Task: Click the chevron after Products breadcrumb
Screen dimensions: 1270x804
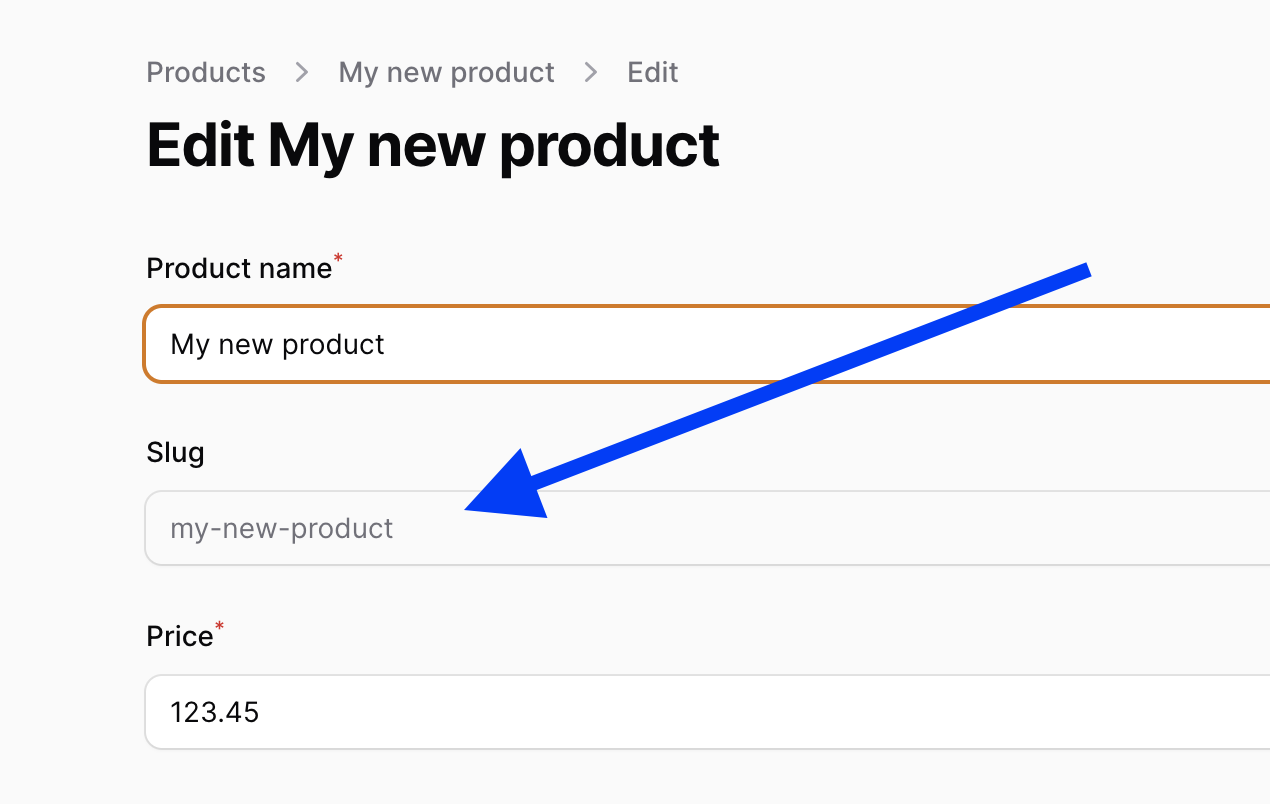Action: pyautogui.click(x=302, y=72)
